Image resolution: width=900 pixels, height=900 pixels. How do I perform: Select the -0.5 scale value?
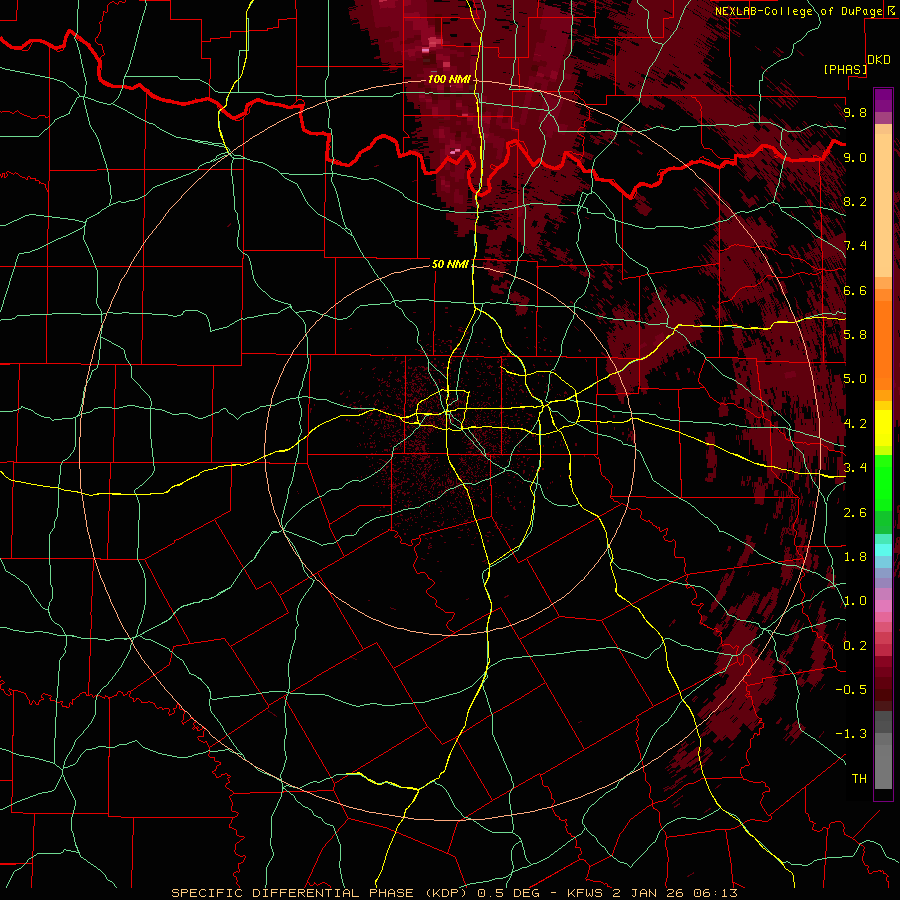[851, 689]
